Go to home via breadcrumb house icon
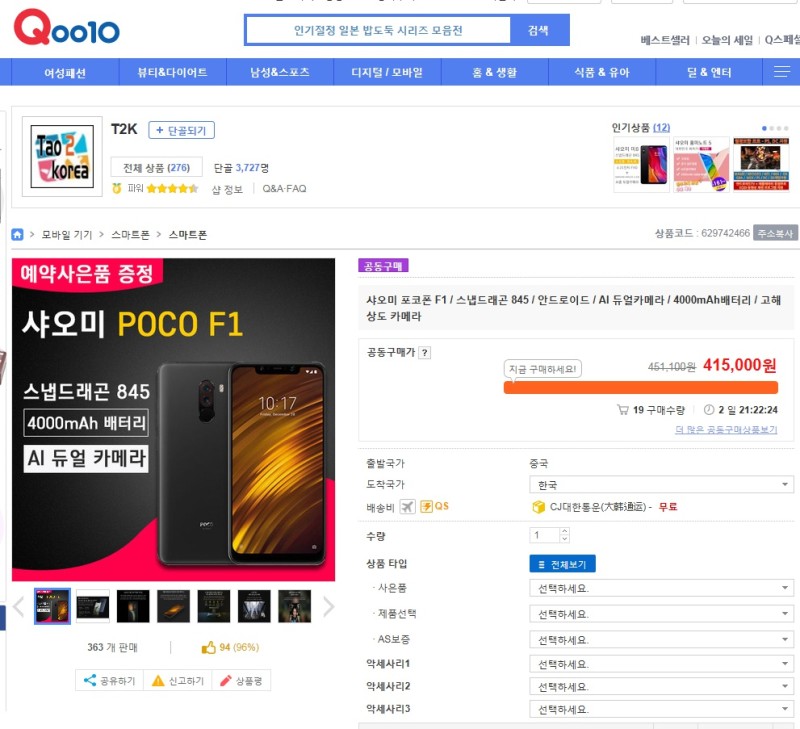 tap(17, 234)
